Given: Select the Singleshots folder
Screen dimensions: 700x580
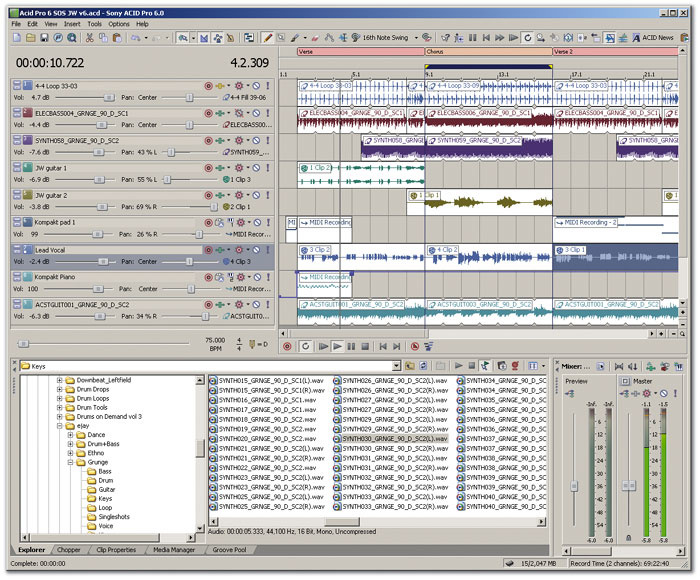Looking at the screenshot, I should point(108,517).
